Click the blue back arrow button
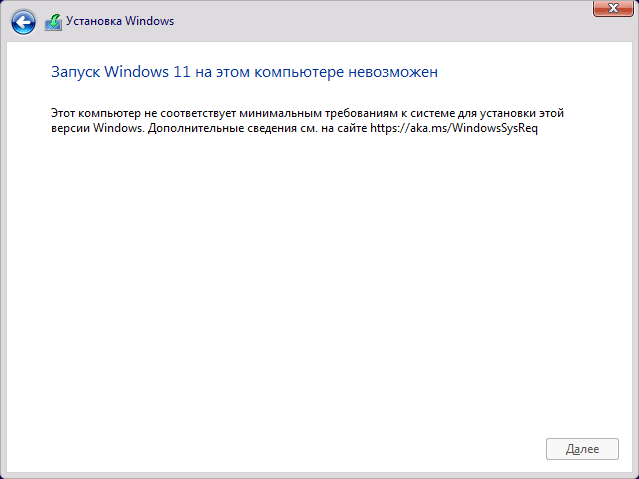 tap(23, 21)
